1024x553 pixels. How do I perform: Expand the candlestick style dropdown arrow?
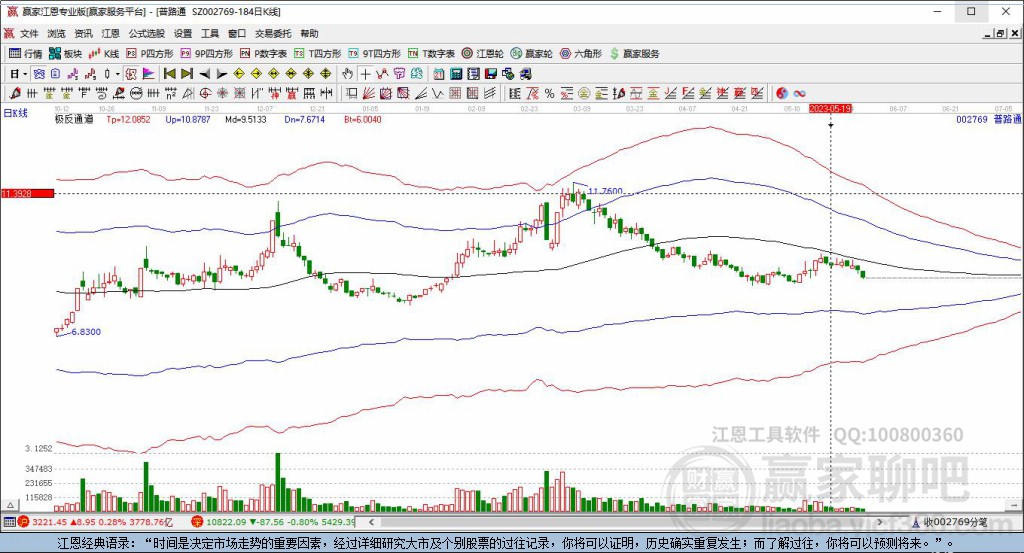pos(118,74)
